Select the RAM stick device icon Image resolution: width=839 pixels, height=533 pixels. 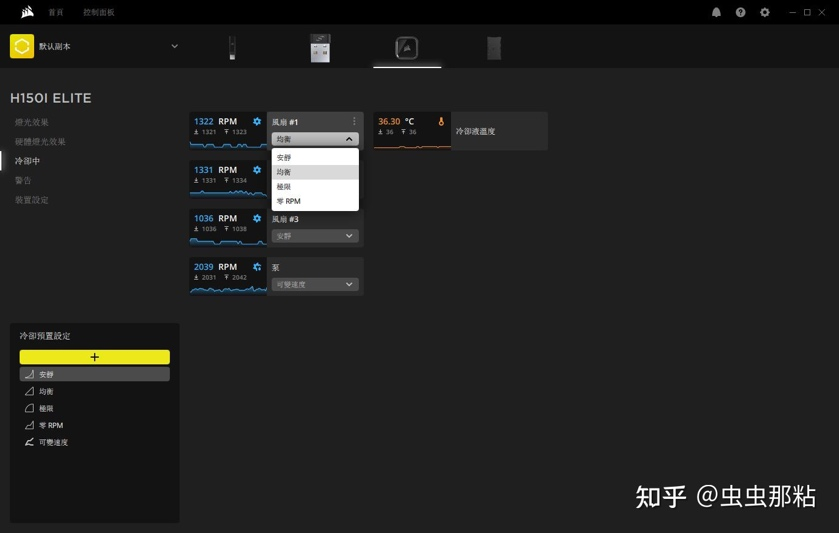pyautogui.click(x=232, y=48)
